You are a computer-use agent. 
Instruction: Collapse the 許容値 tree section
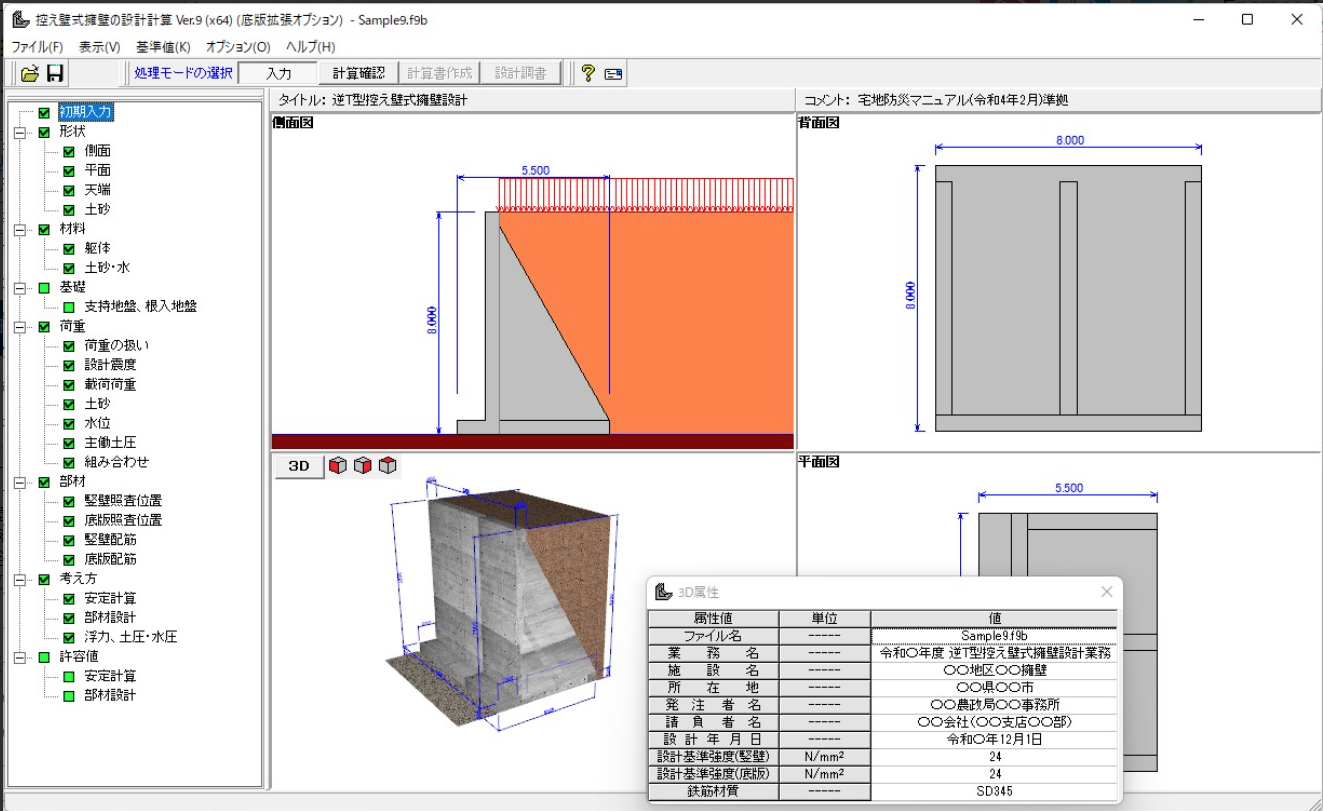click(19, 657)
